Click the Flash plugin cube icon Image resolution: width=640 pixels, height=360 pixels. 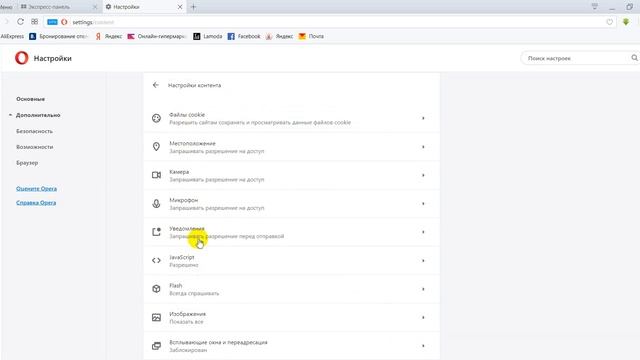[156, 289]
